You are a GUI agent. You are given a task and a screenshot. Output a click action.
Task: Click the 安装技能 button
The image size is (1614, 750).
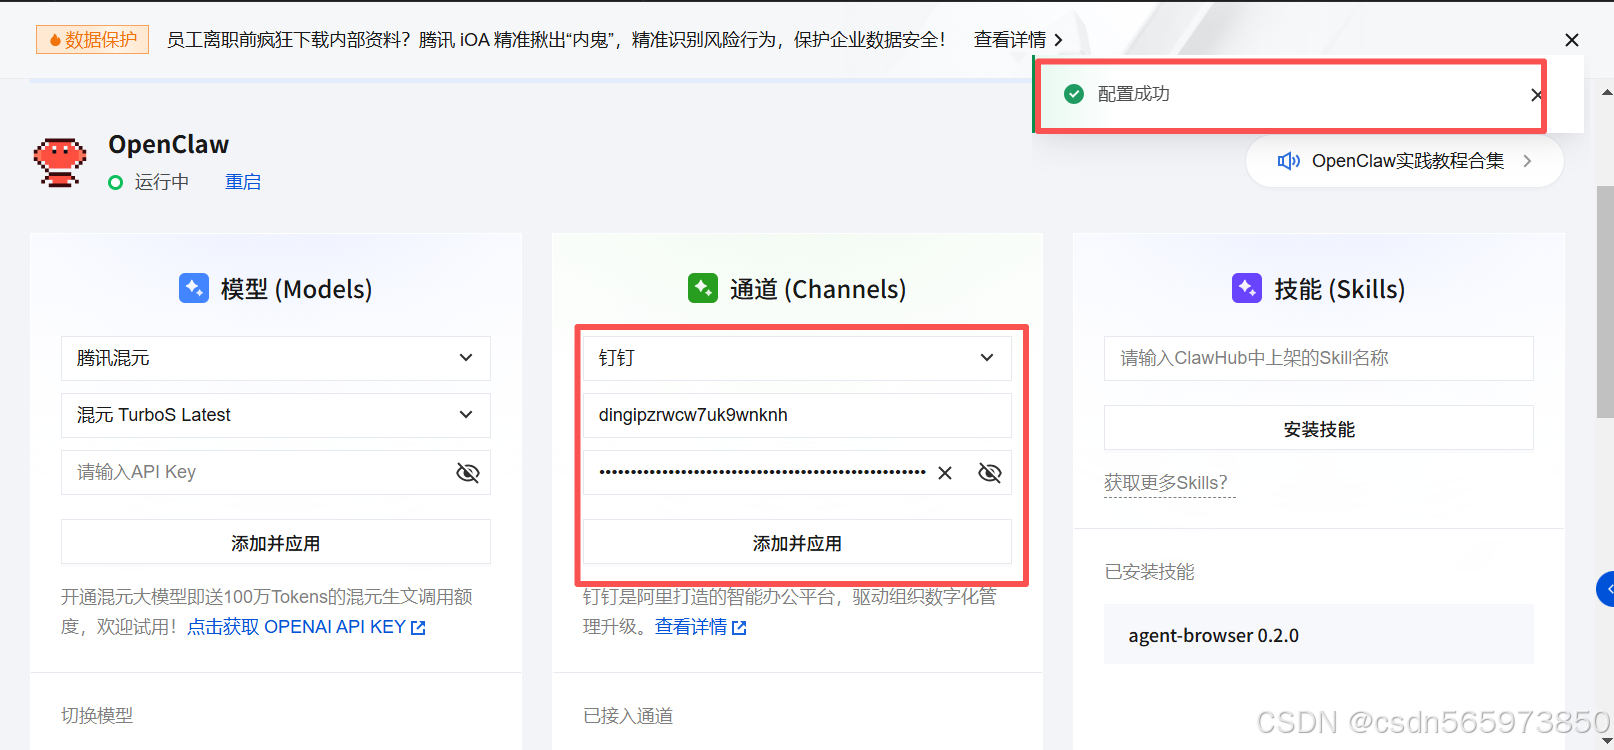pos(1319,428)
